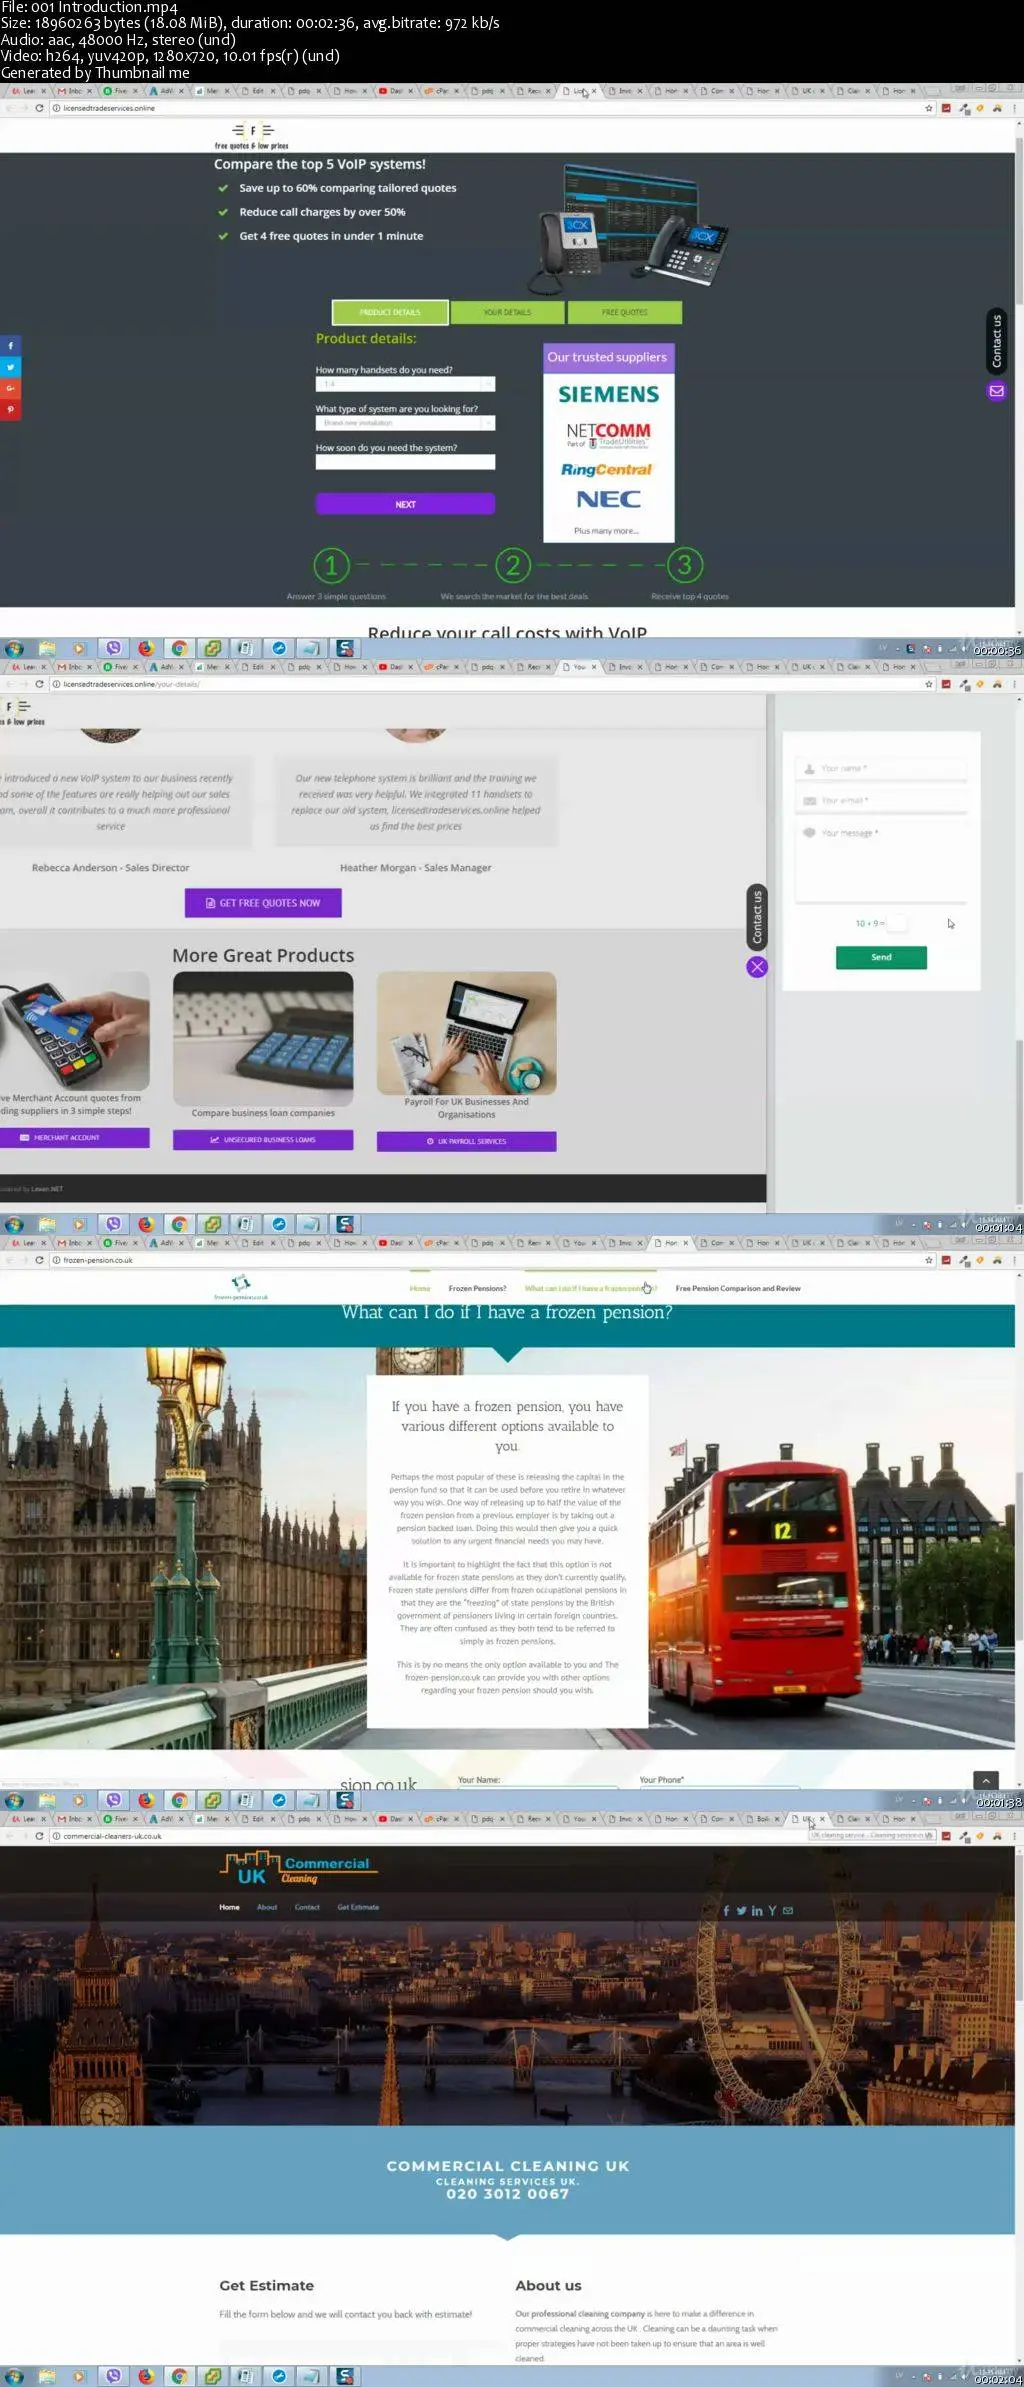This screenshot has width=1024, height=2387.
Task: Open Chrome from taskbar below VoIP frame
Action: pyautogui.click(x=179, y=649)
